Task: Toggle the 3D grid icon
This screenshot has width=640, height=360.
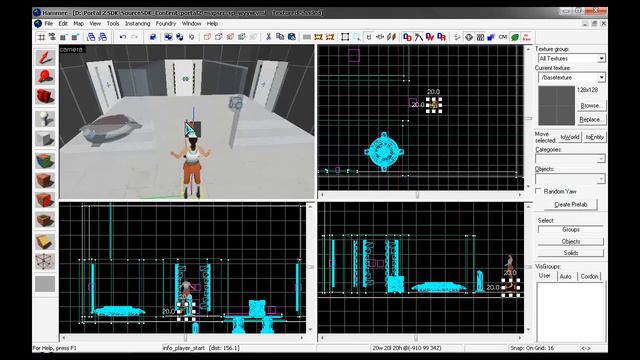Action: coord(52,37)
